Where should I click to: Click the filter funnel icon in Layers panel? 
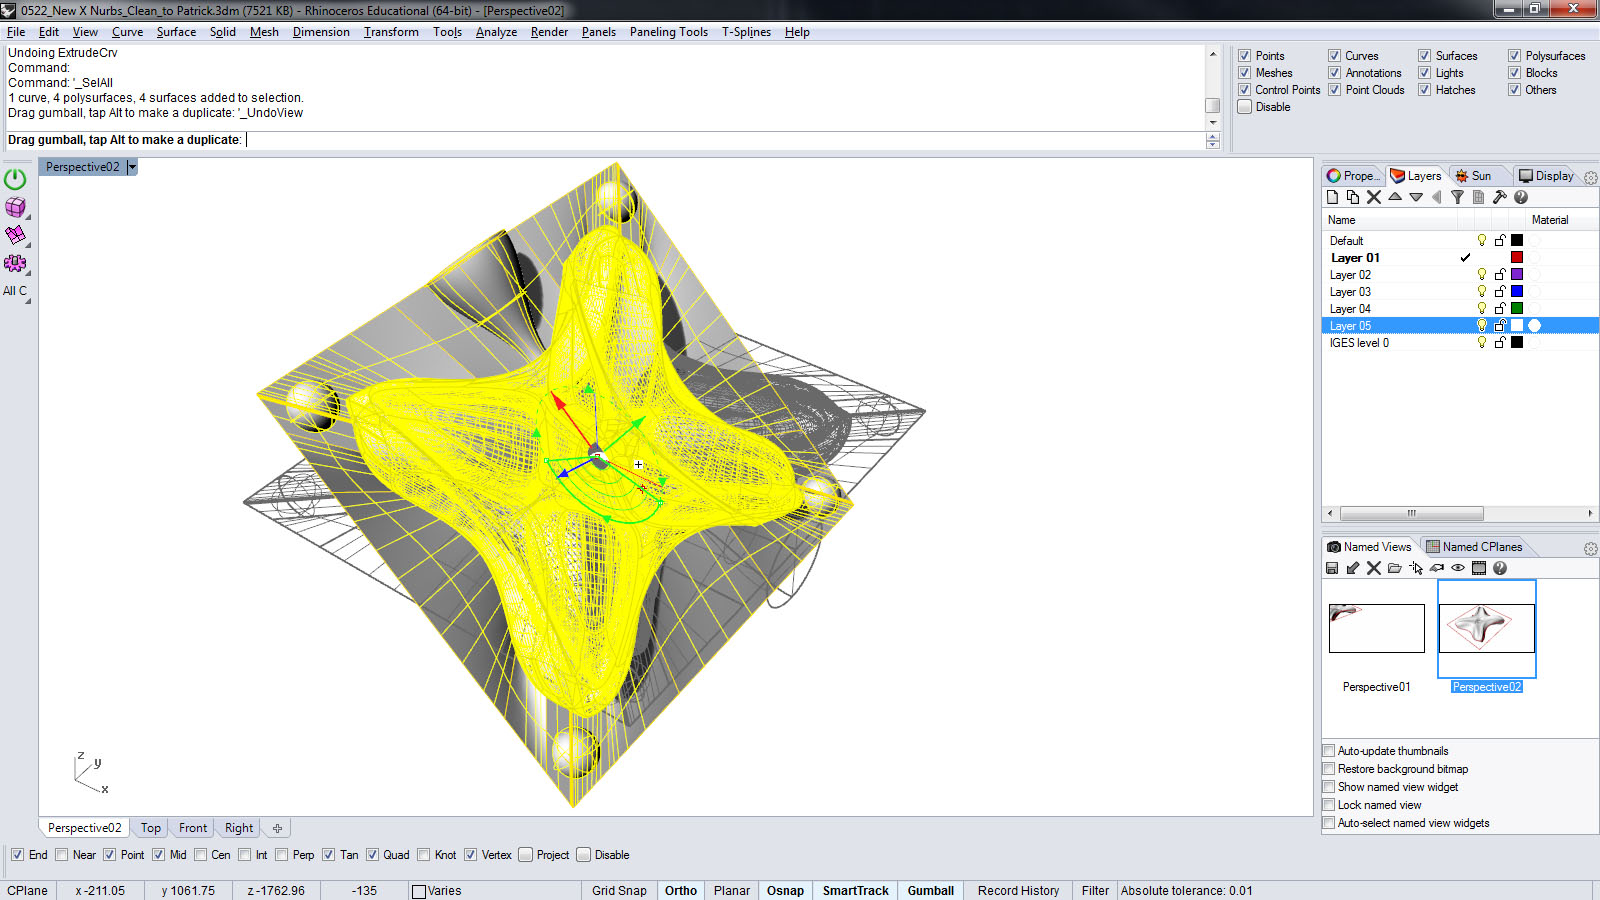coord(1457,197)
